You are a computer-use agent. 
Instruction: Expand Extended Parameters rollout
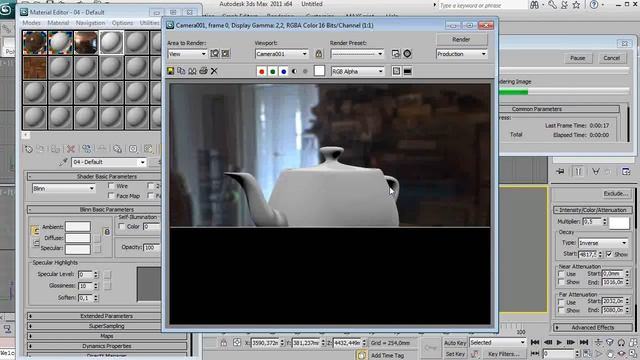point(107,316)
